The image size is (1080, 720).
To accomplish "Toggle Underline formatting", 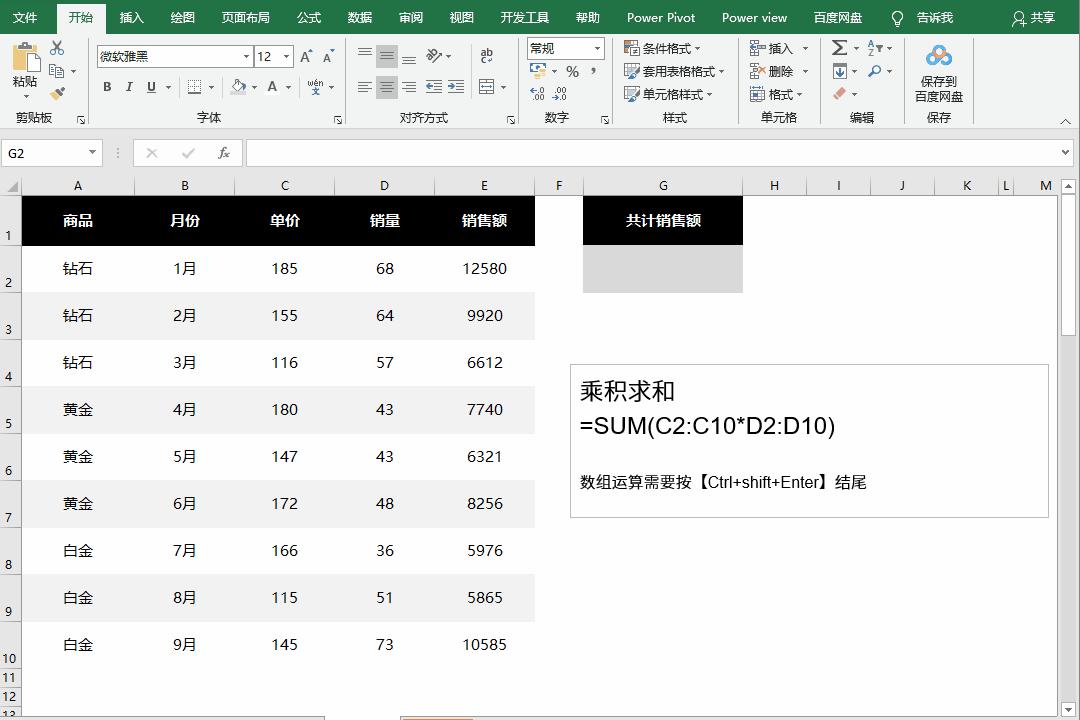I will tap(151, 87).
